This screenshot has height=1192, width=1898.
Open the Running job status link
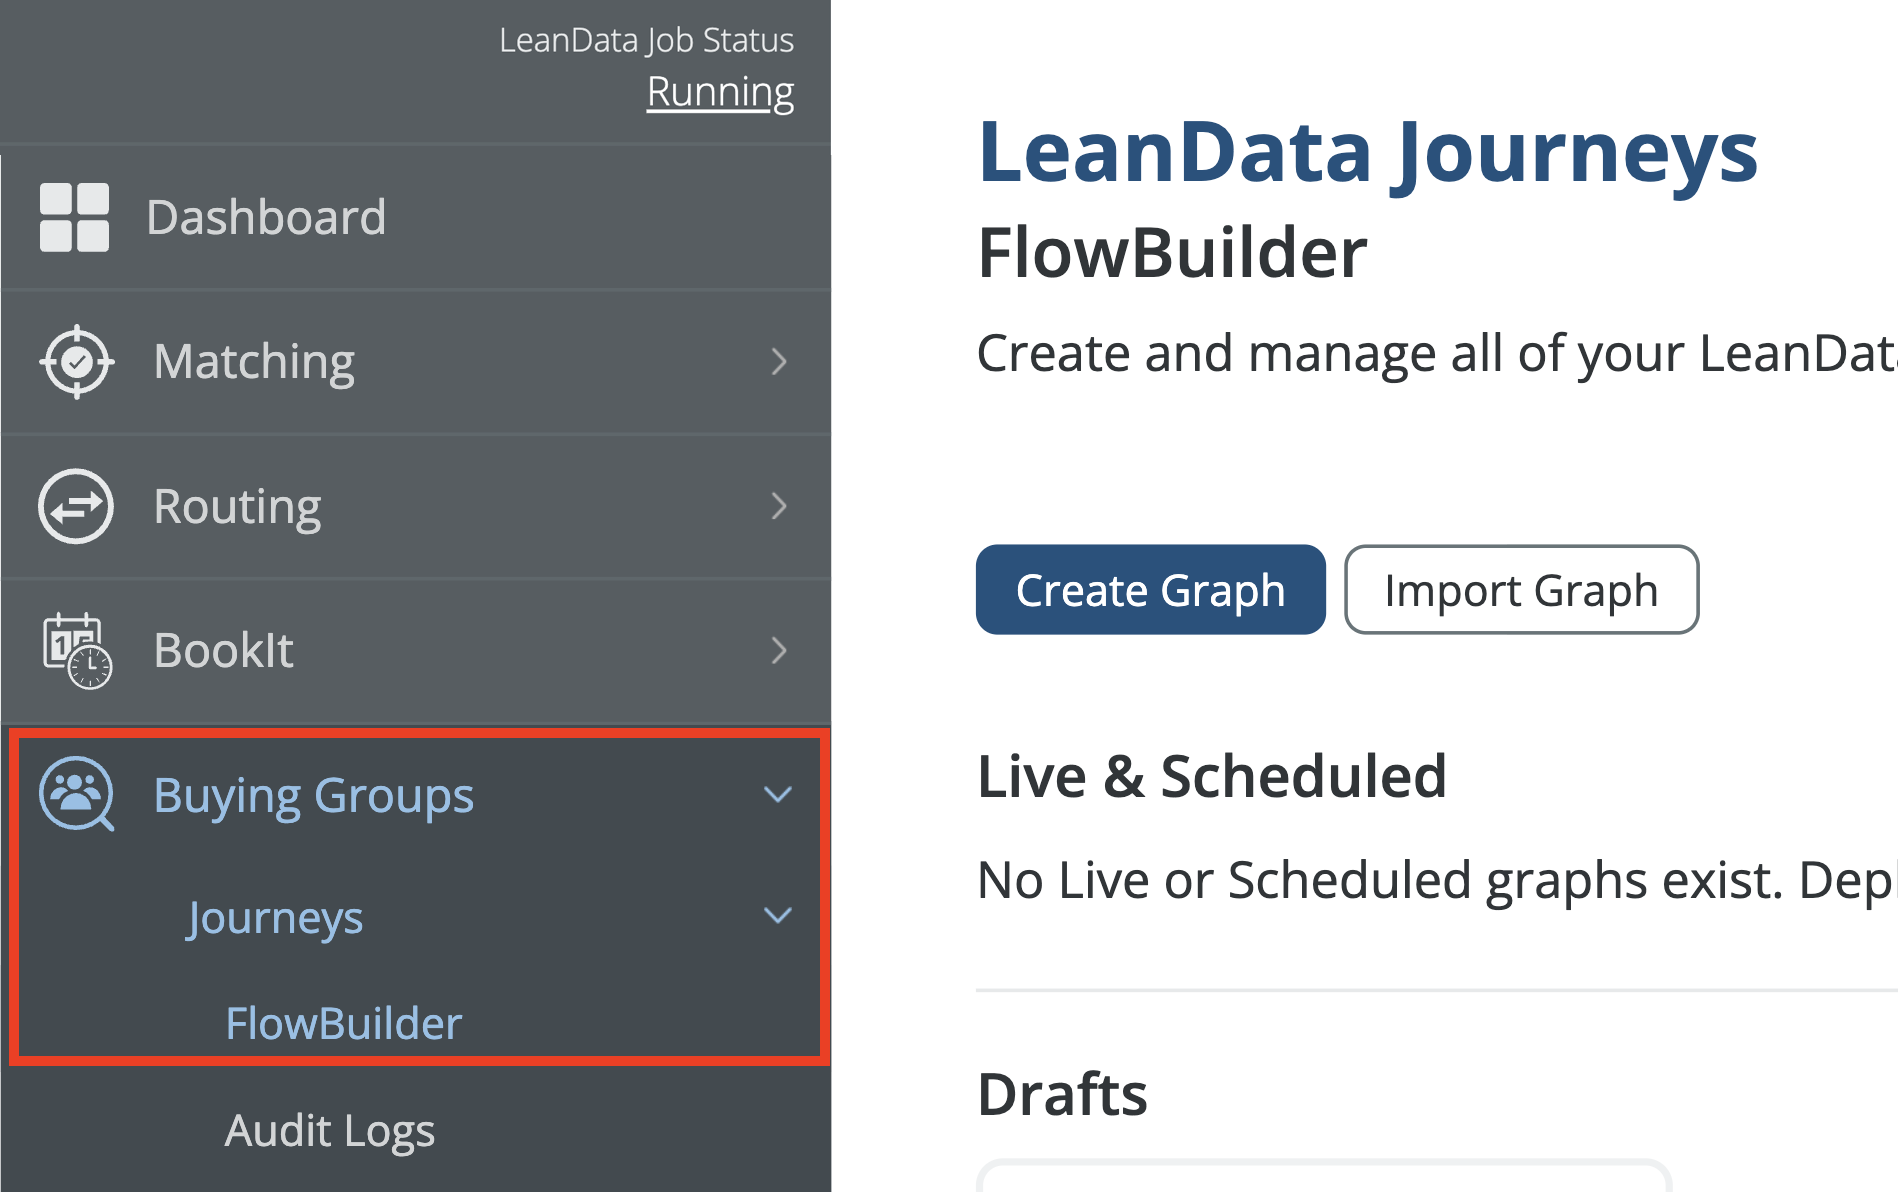tap(720, 92)
